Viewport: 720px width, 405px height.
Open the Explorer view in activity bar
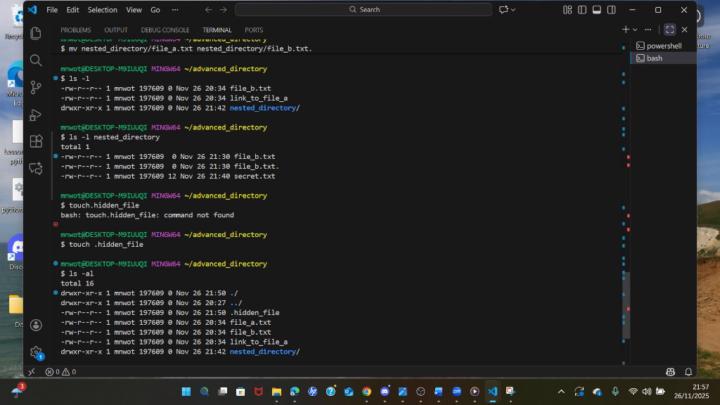[x=36, y=33]
